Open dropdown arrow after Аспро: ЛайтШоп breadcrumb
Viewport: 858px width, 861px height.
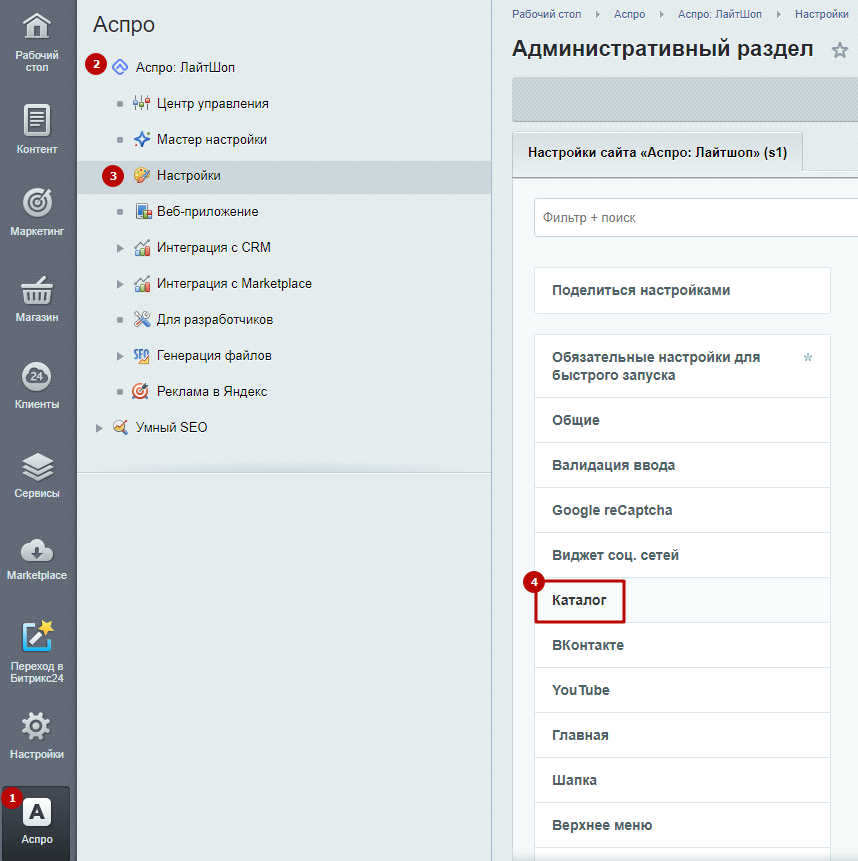tap(778, 15)
